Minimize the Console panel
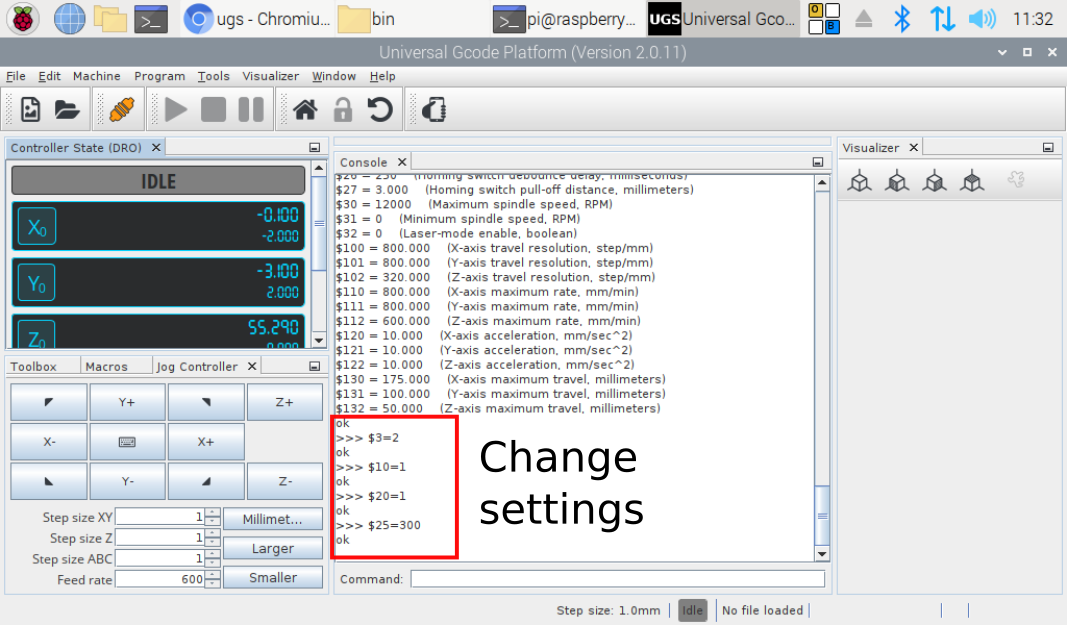The width and height of the screenshot is (1067, 625). coord(818,162)
